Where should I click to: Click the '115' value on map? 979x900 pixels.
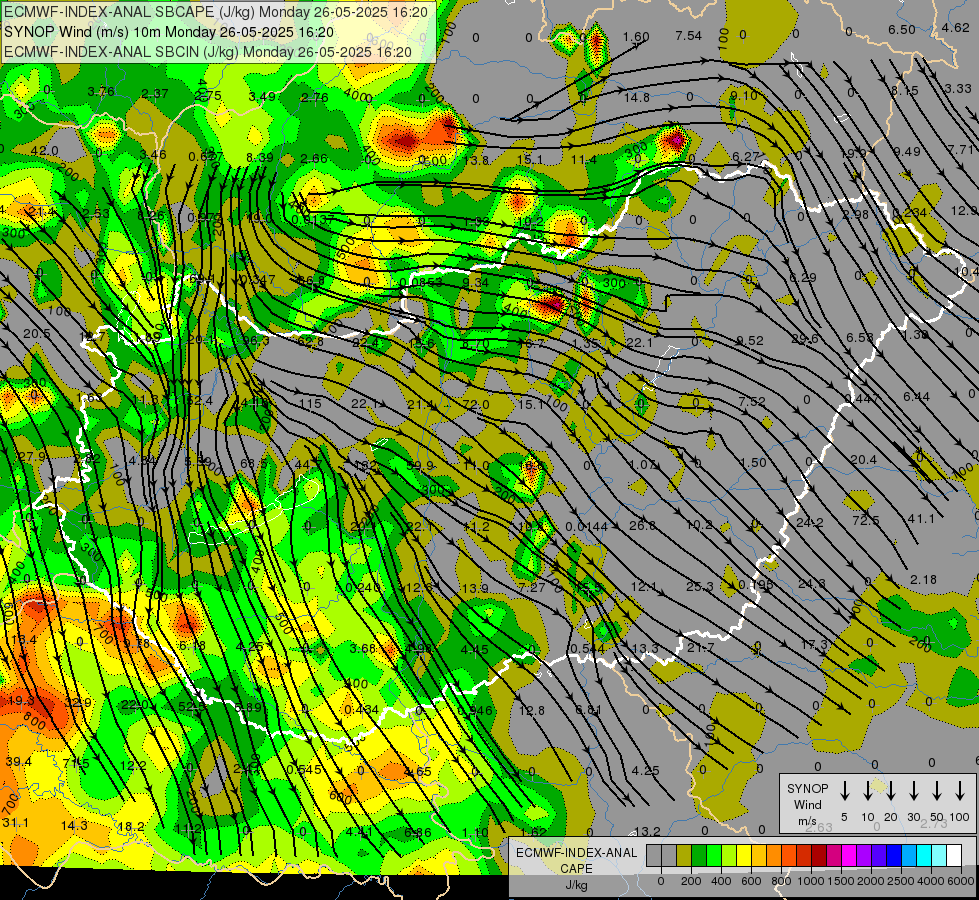310,403
